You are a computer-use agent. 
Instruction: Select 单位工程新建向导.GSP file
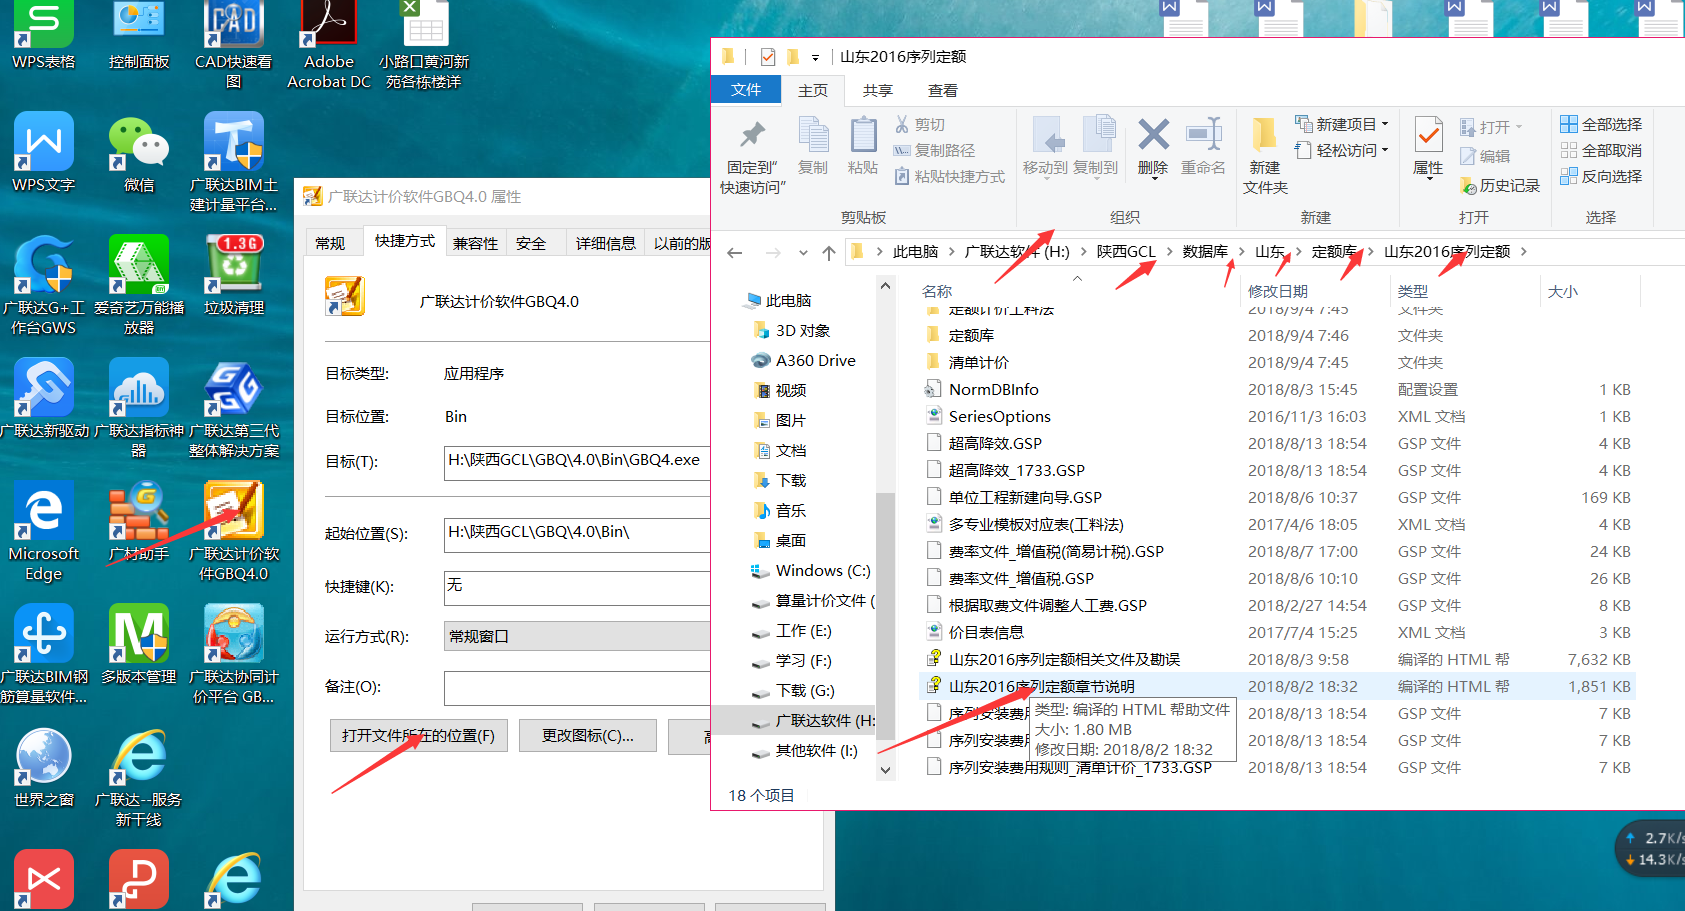point(1024,497)
